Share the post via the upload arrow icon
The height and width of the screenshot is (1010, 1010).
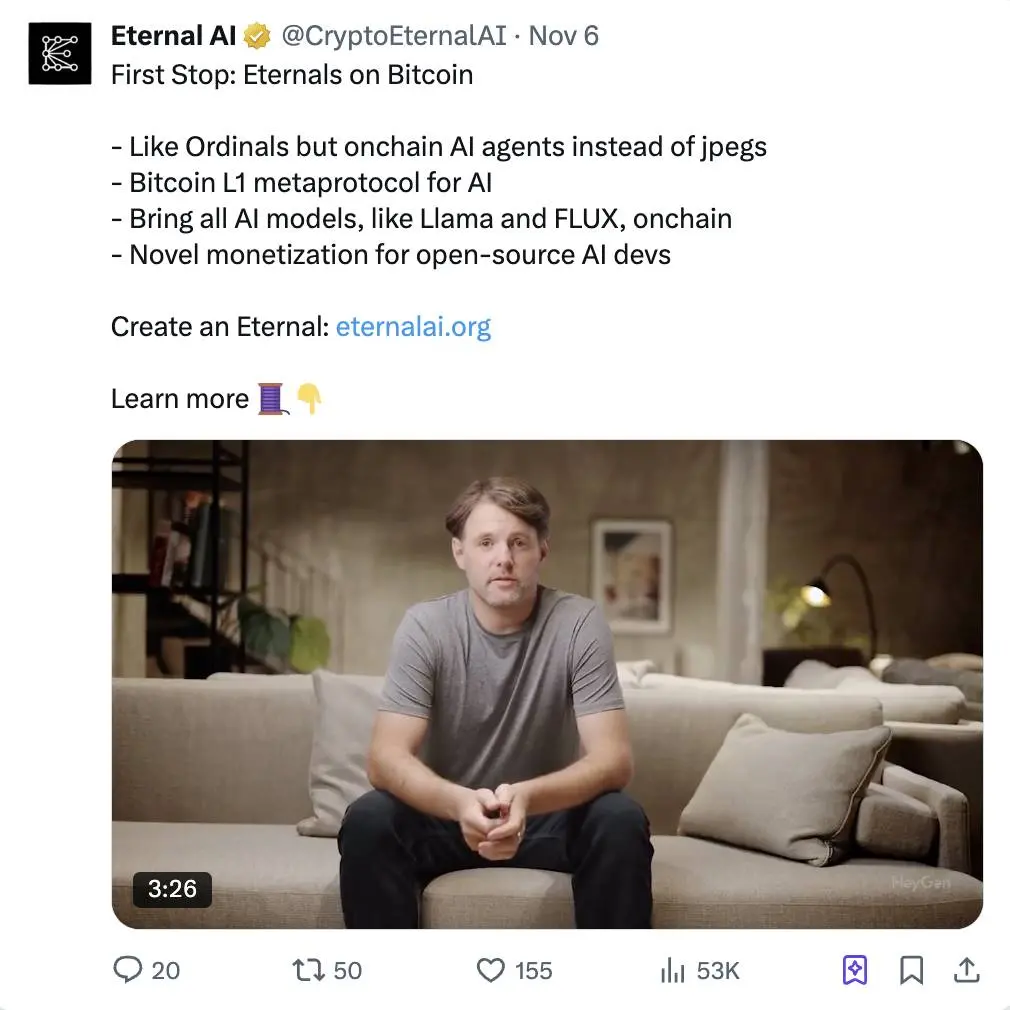point(966,970)
